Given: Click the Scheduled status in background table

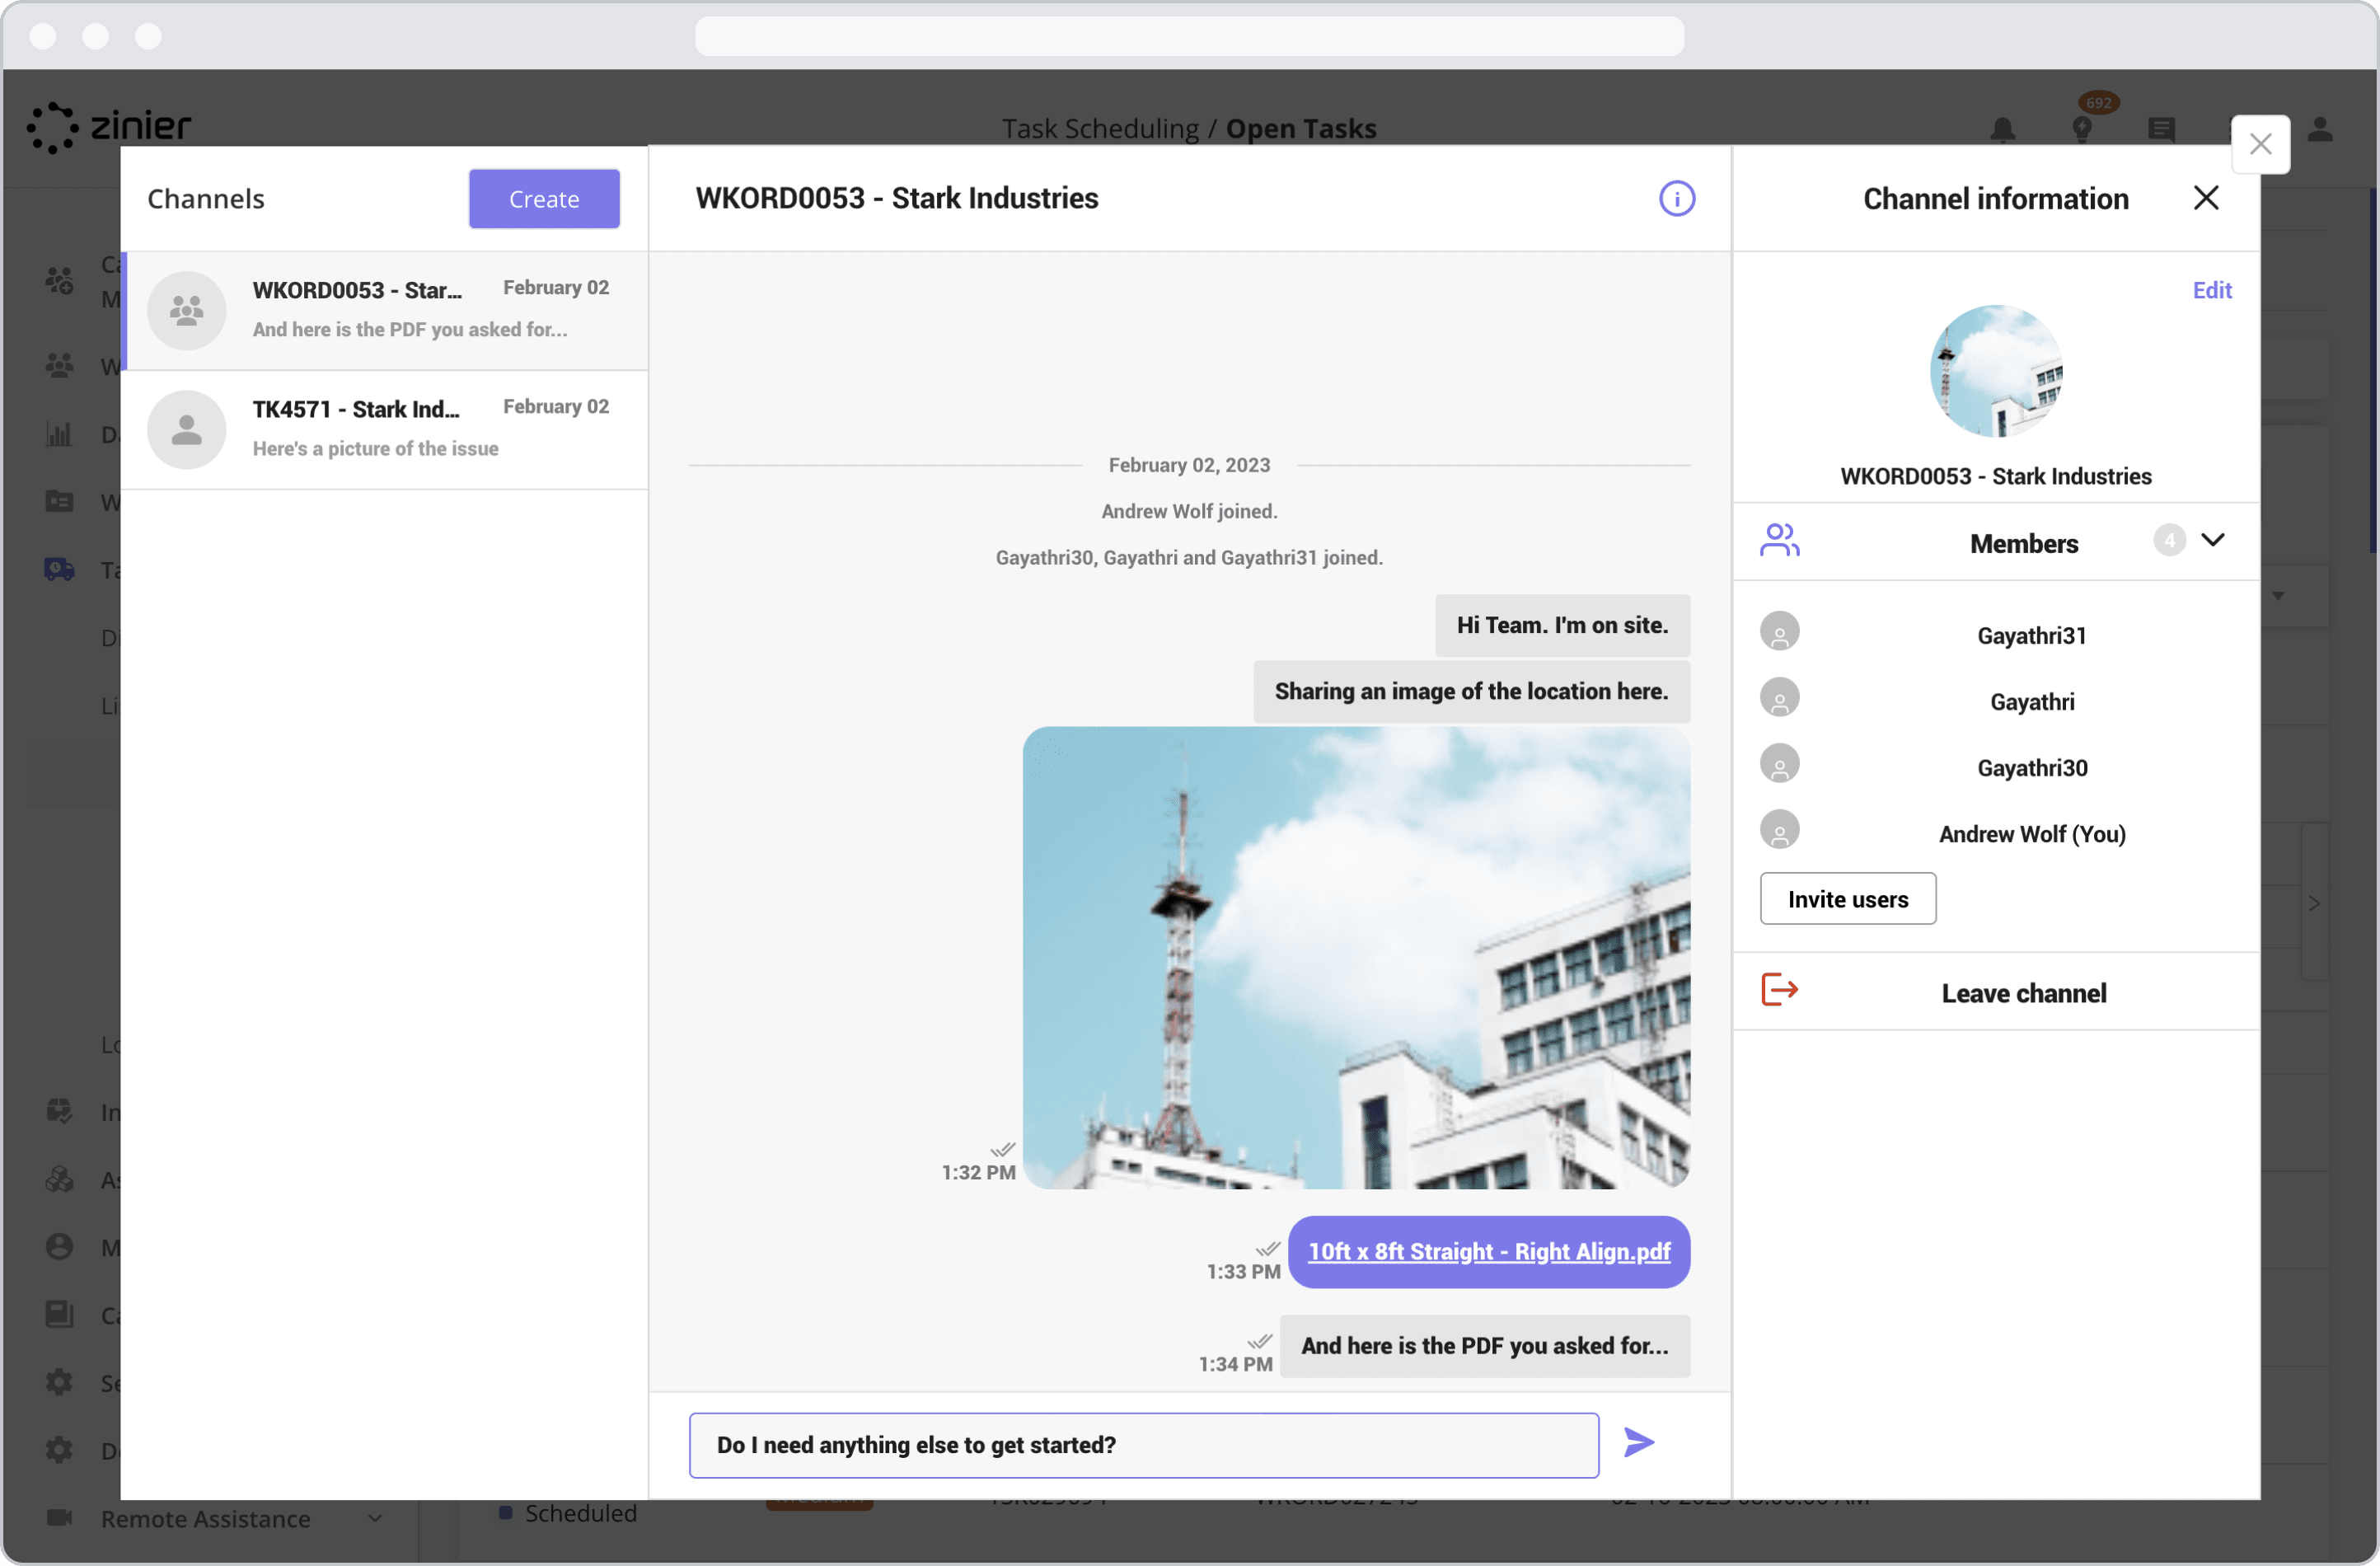Looking at the screenshot, I should point(580,1513).
